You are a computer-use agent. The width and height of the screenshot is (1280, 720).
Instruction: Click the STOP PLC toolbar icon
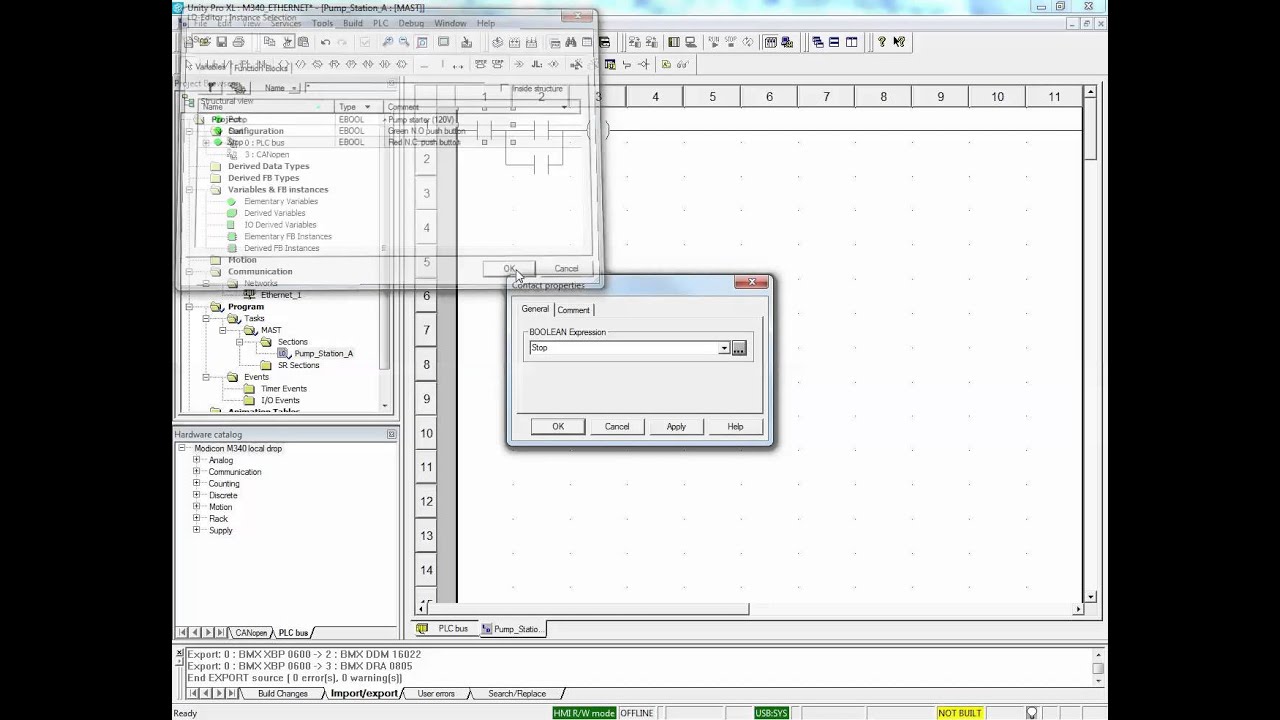[731, 42]
